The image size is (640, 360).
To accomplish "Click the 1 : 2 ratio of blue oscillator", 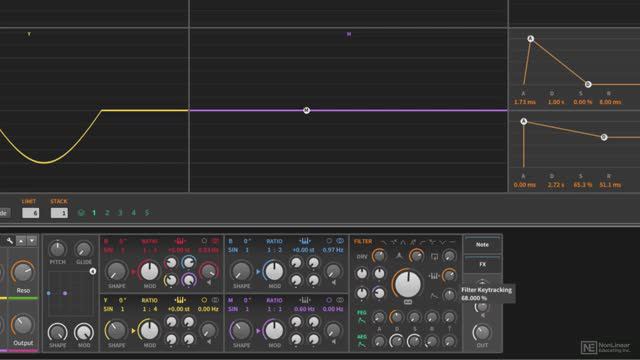I will (274, 250).
